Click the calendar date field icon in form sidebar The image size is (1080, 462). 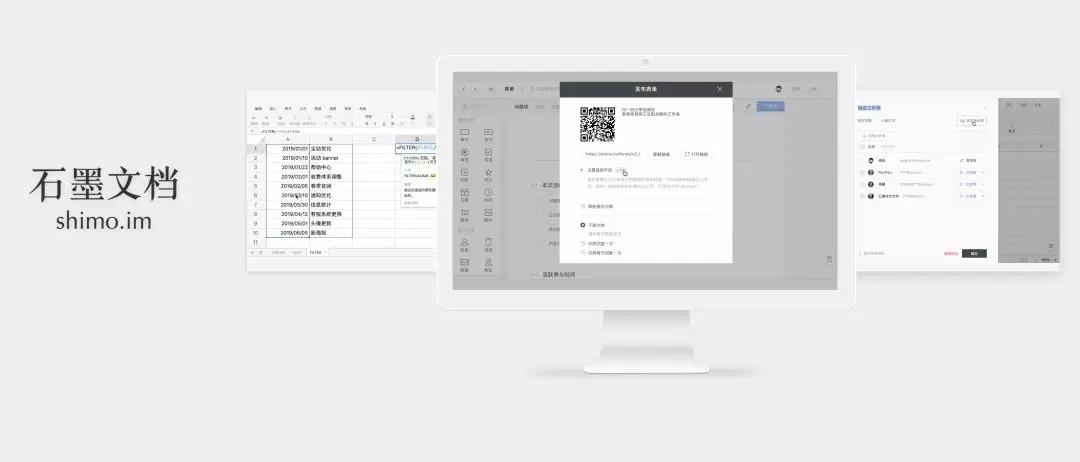[464, 192]
